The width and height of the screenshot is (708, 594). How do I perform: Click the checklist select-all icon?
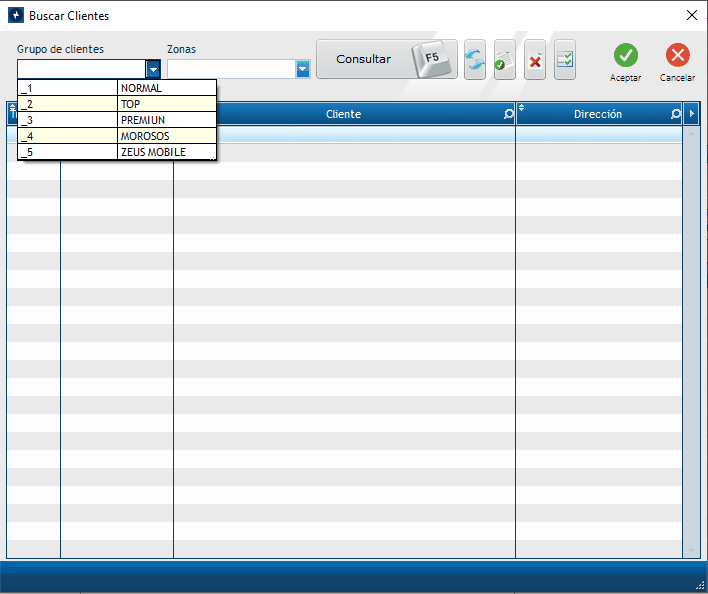[565, 60]
